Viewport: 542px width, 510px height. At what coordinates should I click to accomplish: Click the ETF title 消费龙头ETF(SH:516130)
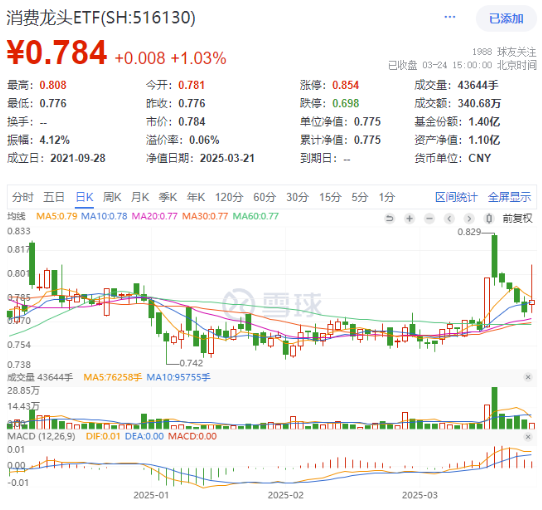coord(101,18)
